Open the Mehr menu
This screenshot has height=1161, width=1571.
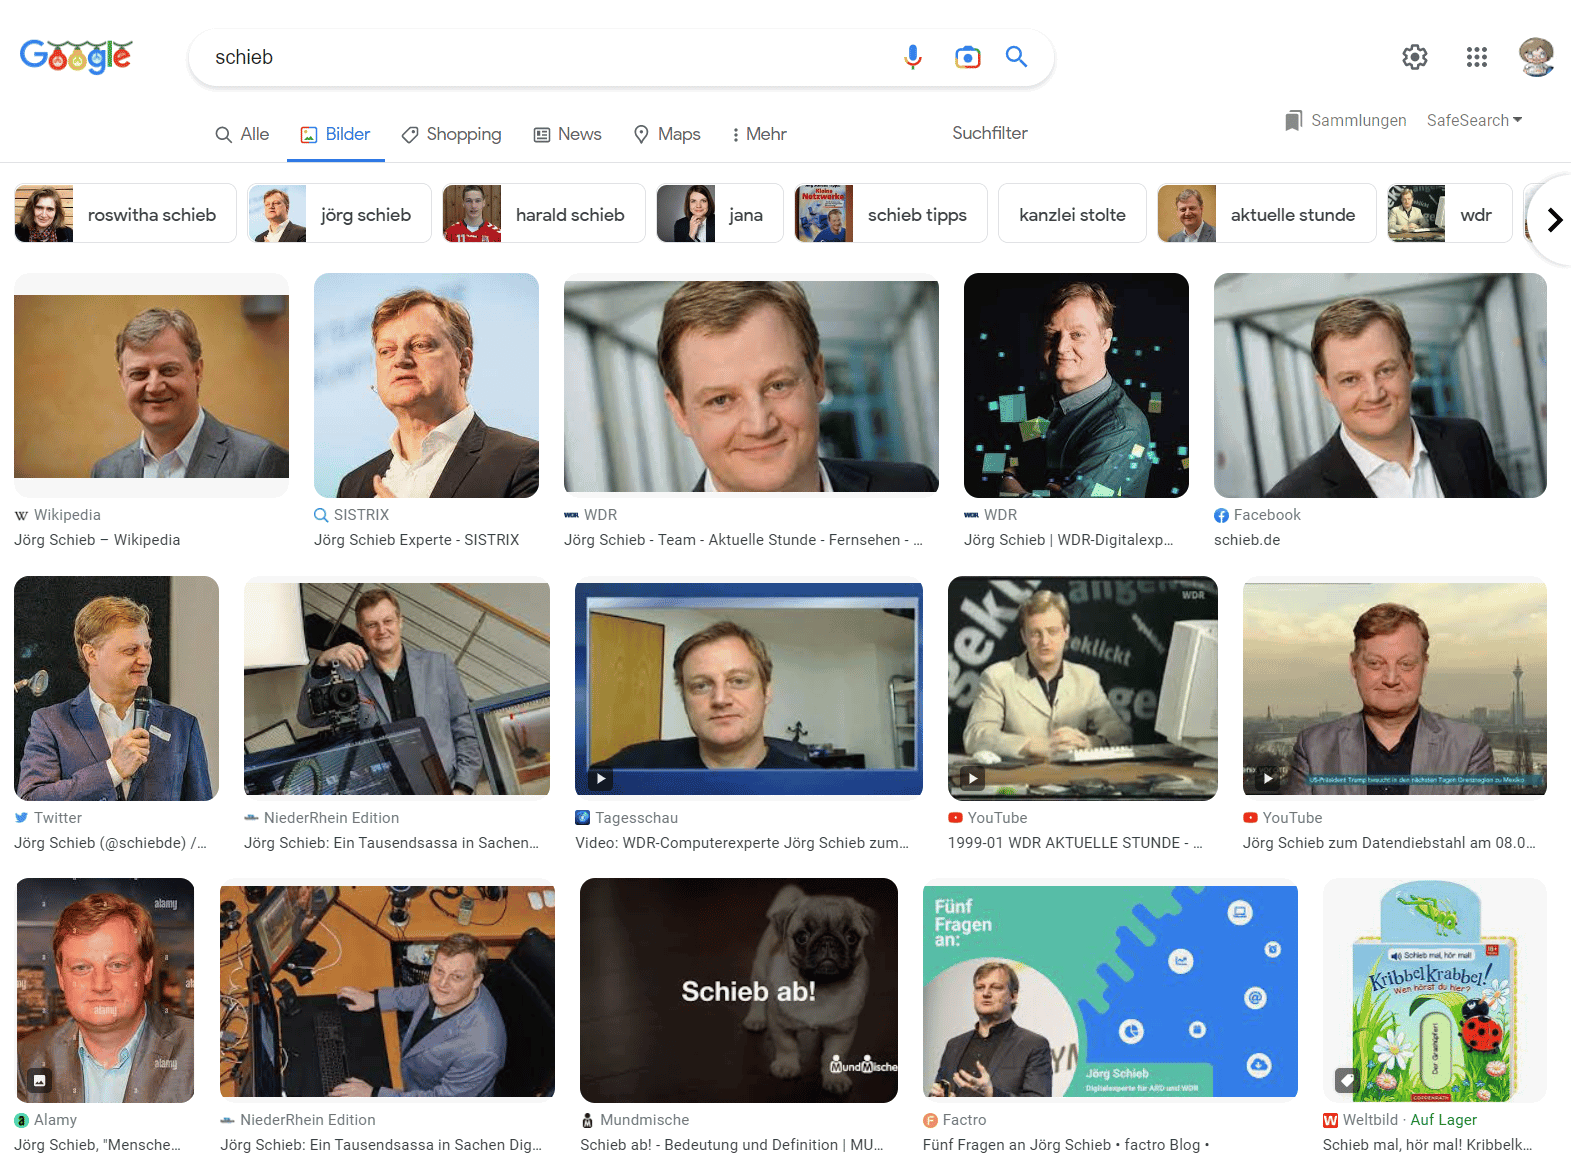coord(759,134)
